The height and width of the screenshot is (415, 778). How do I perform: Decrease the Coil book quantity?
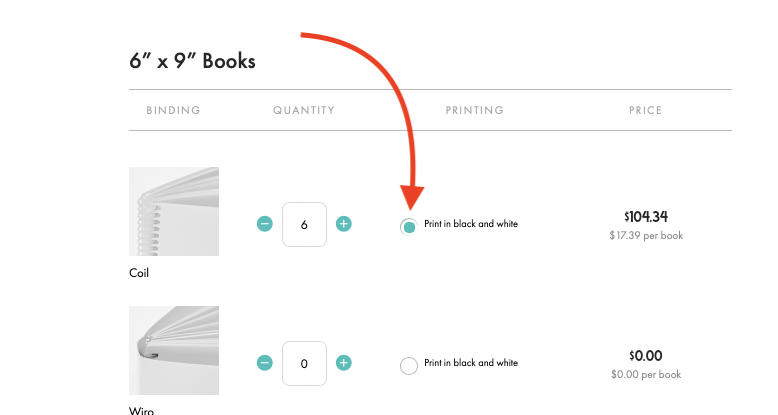click(x=265, y=224)
